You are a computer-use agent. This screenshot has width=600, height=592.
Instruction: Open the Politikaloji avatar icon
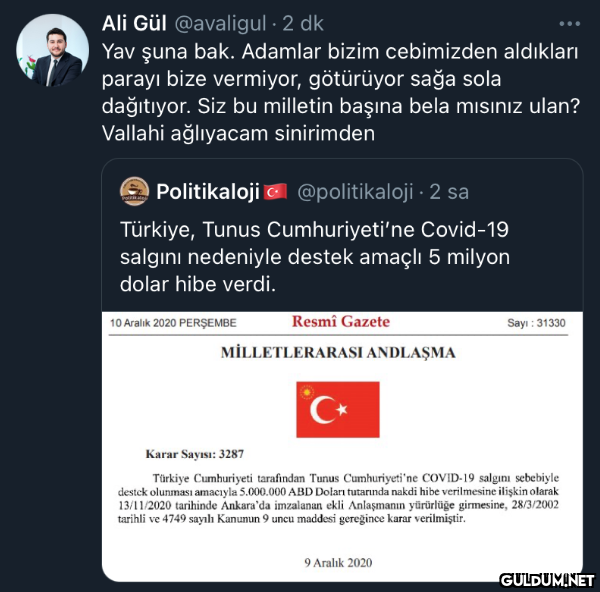pyautogui.click(x=134, y=191)
